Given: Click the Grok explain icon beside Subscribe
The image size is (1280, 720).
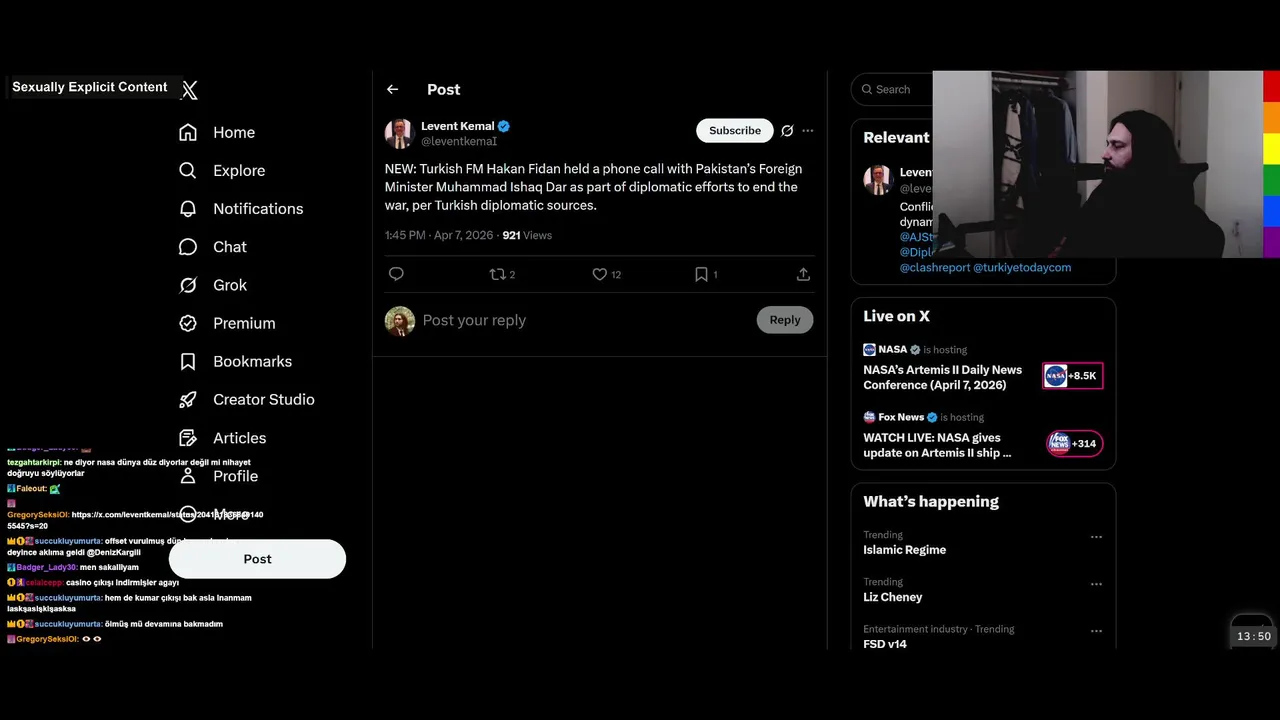Looking at the screenshot, I should pyautogui.click(x=787, y=131).
